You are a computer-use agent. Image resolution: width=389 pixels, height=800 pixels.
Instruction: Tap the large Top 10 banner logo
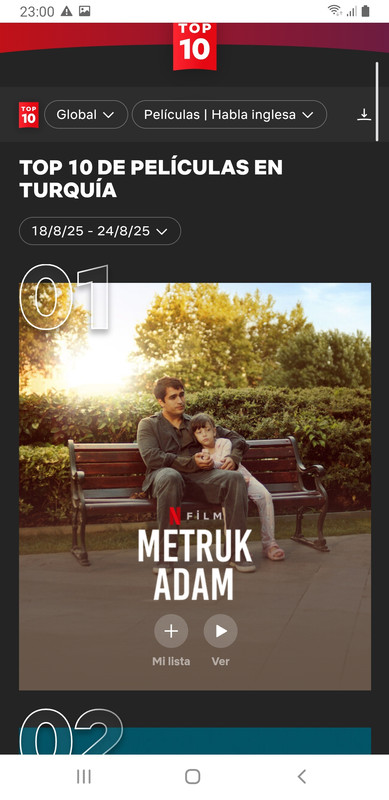tap(194, 46)
